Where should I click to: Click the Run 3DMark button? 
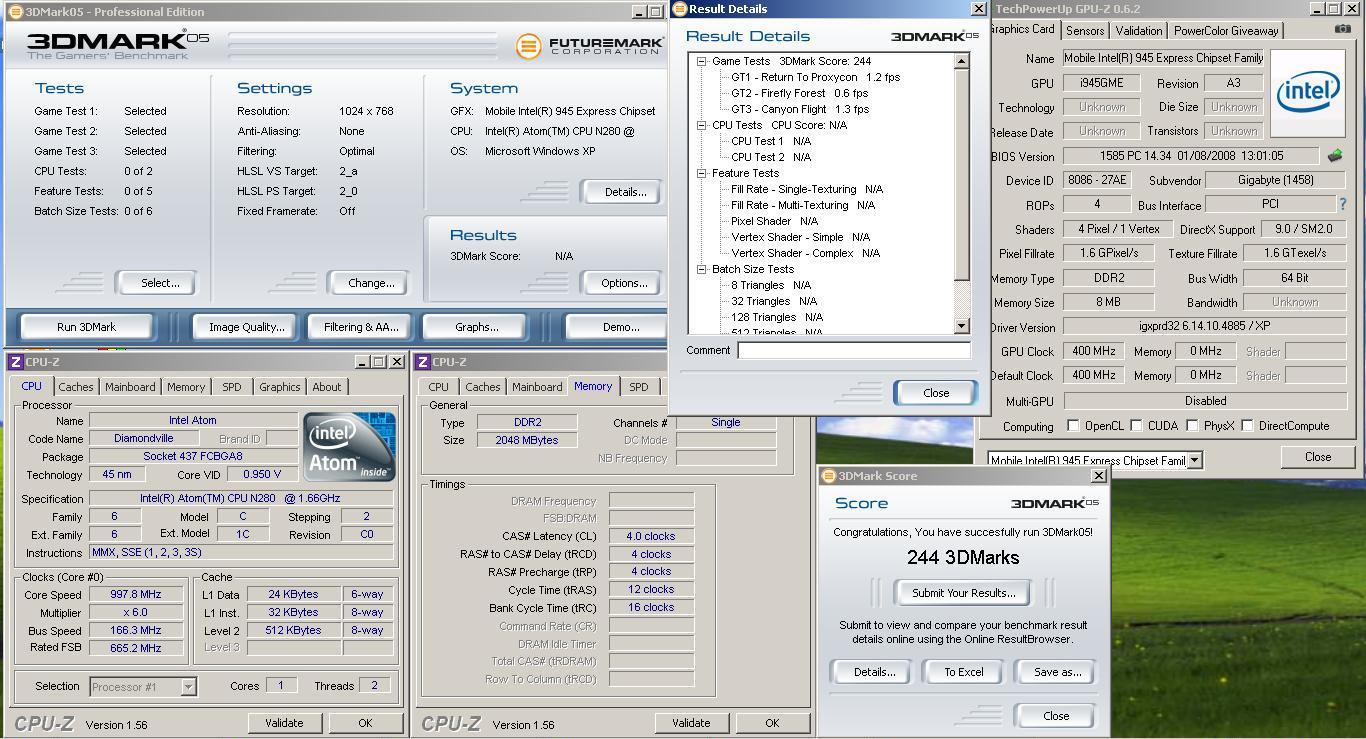87,327
